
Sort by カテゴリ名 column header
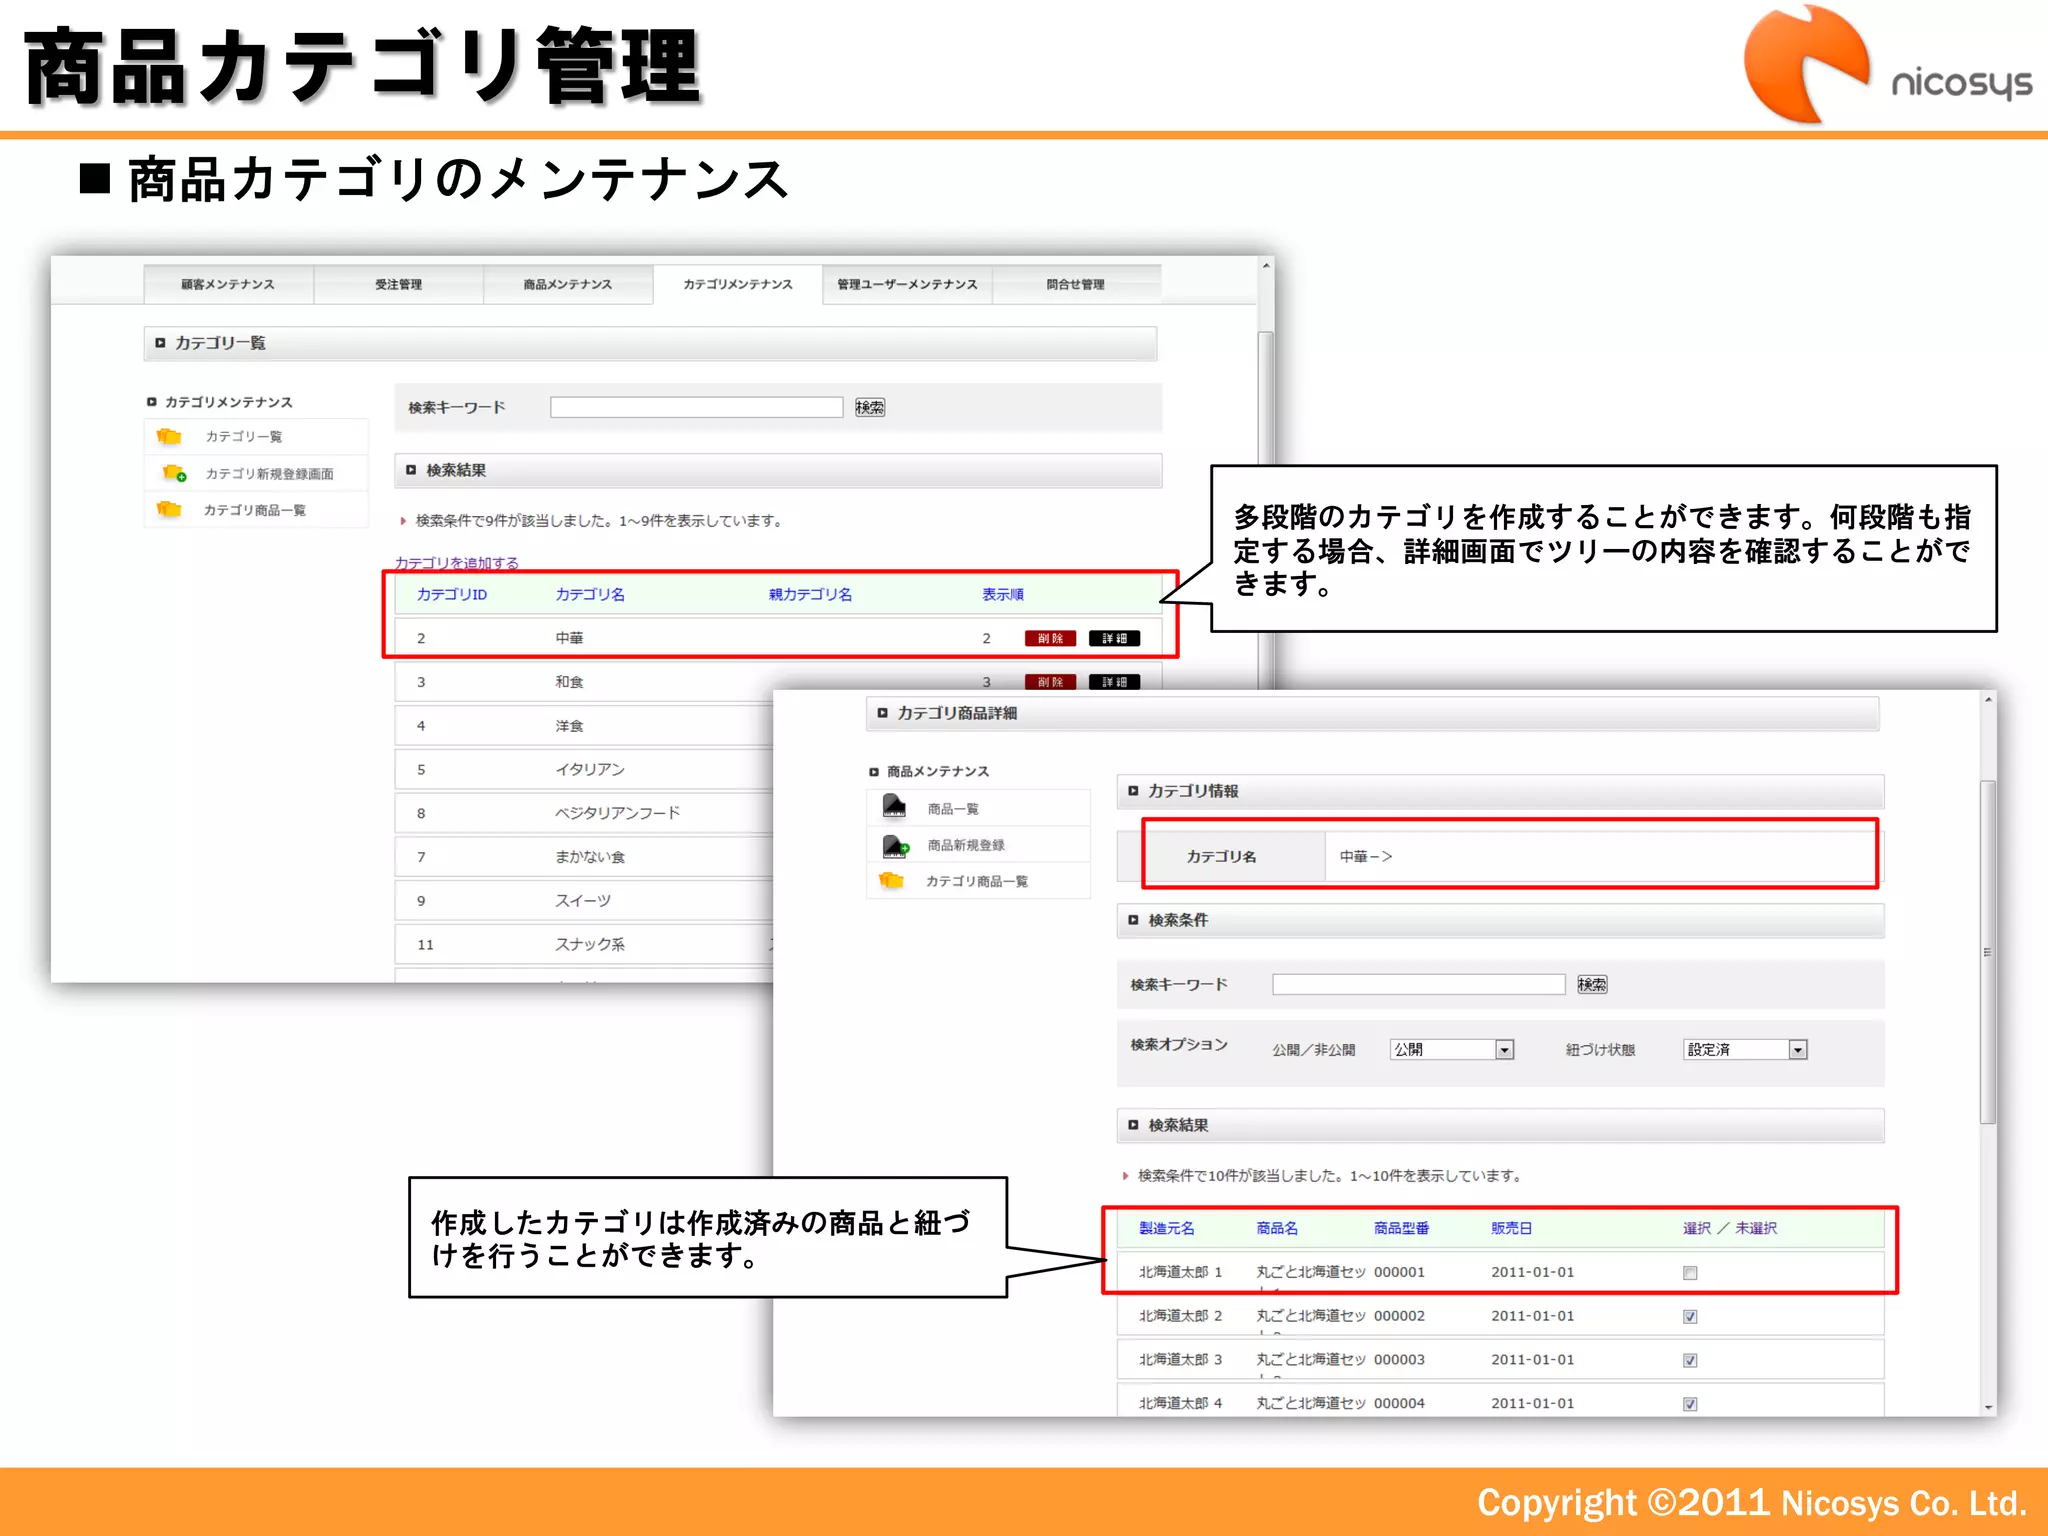click(590, 594)
